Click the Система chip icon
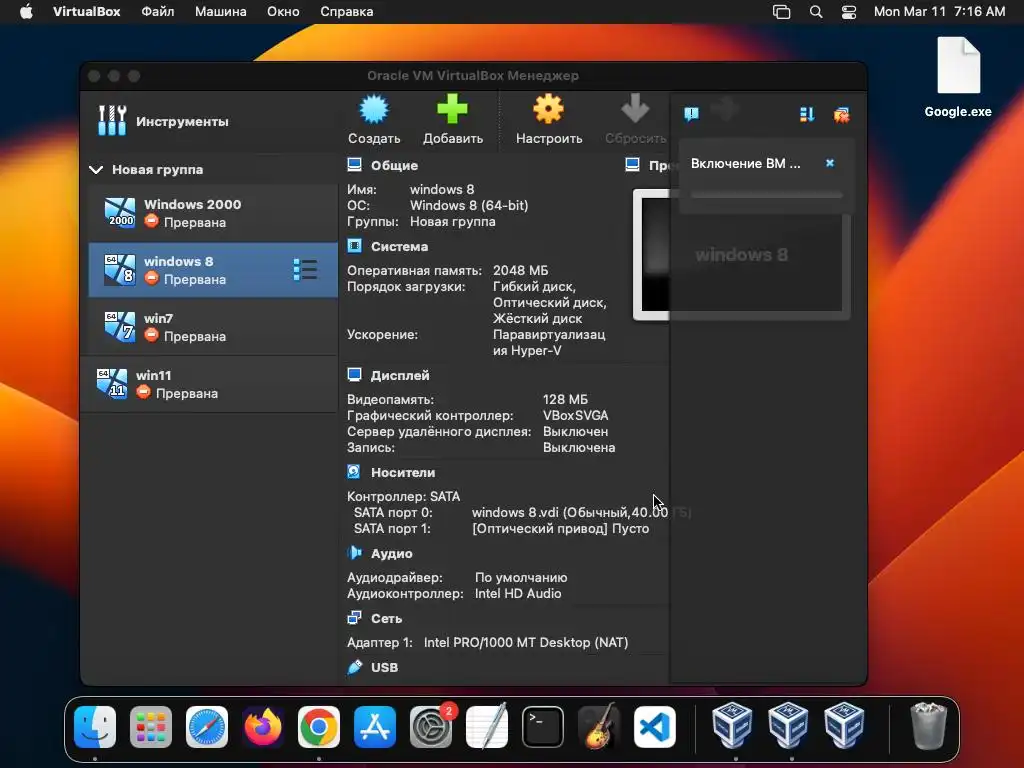 354,246
